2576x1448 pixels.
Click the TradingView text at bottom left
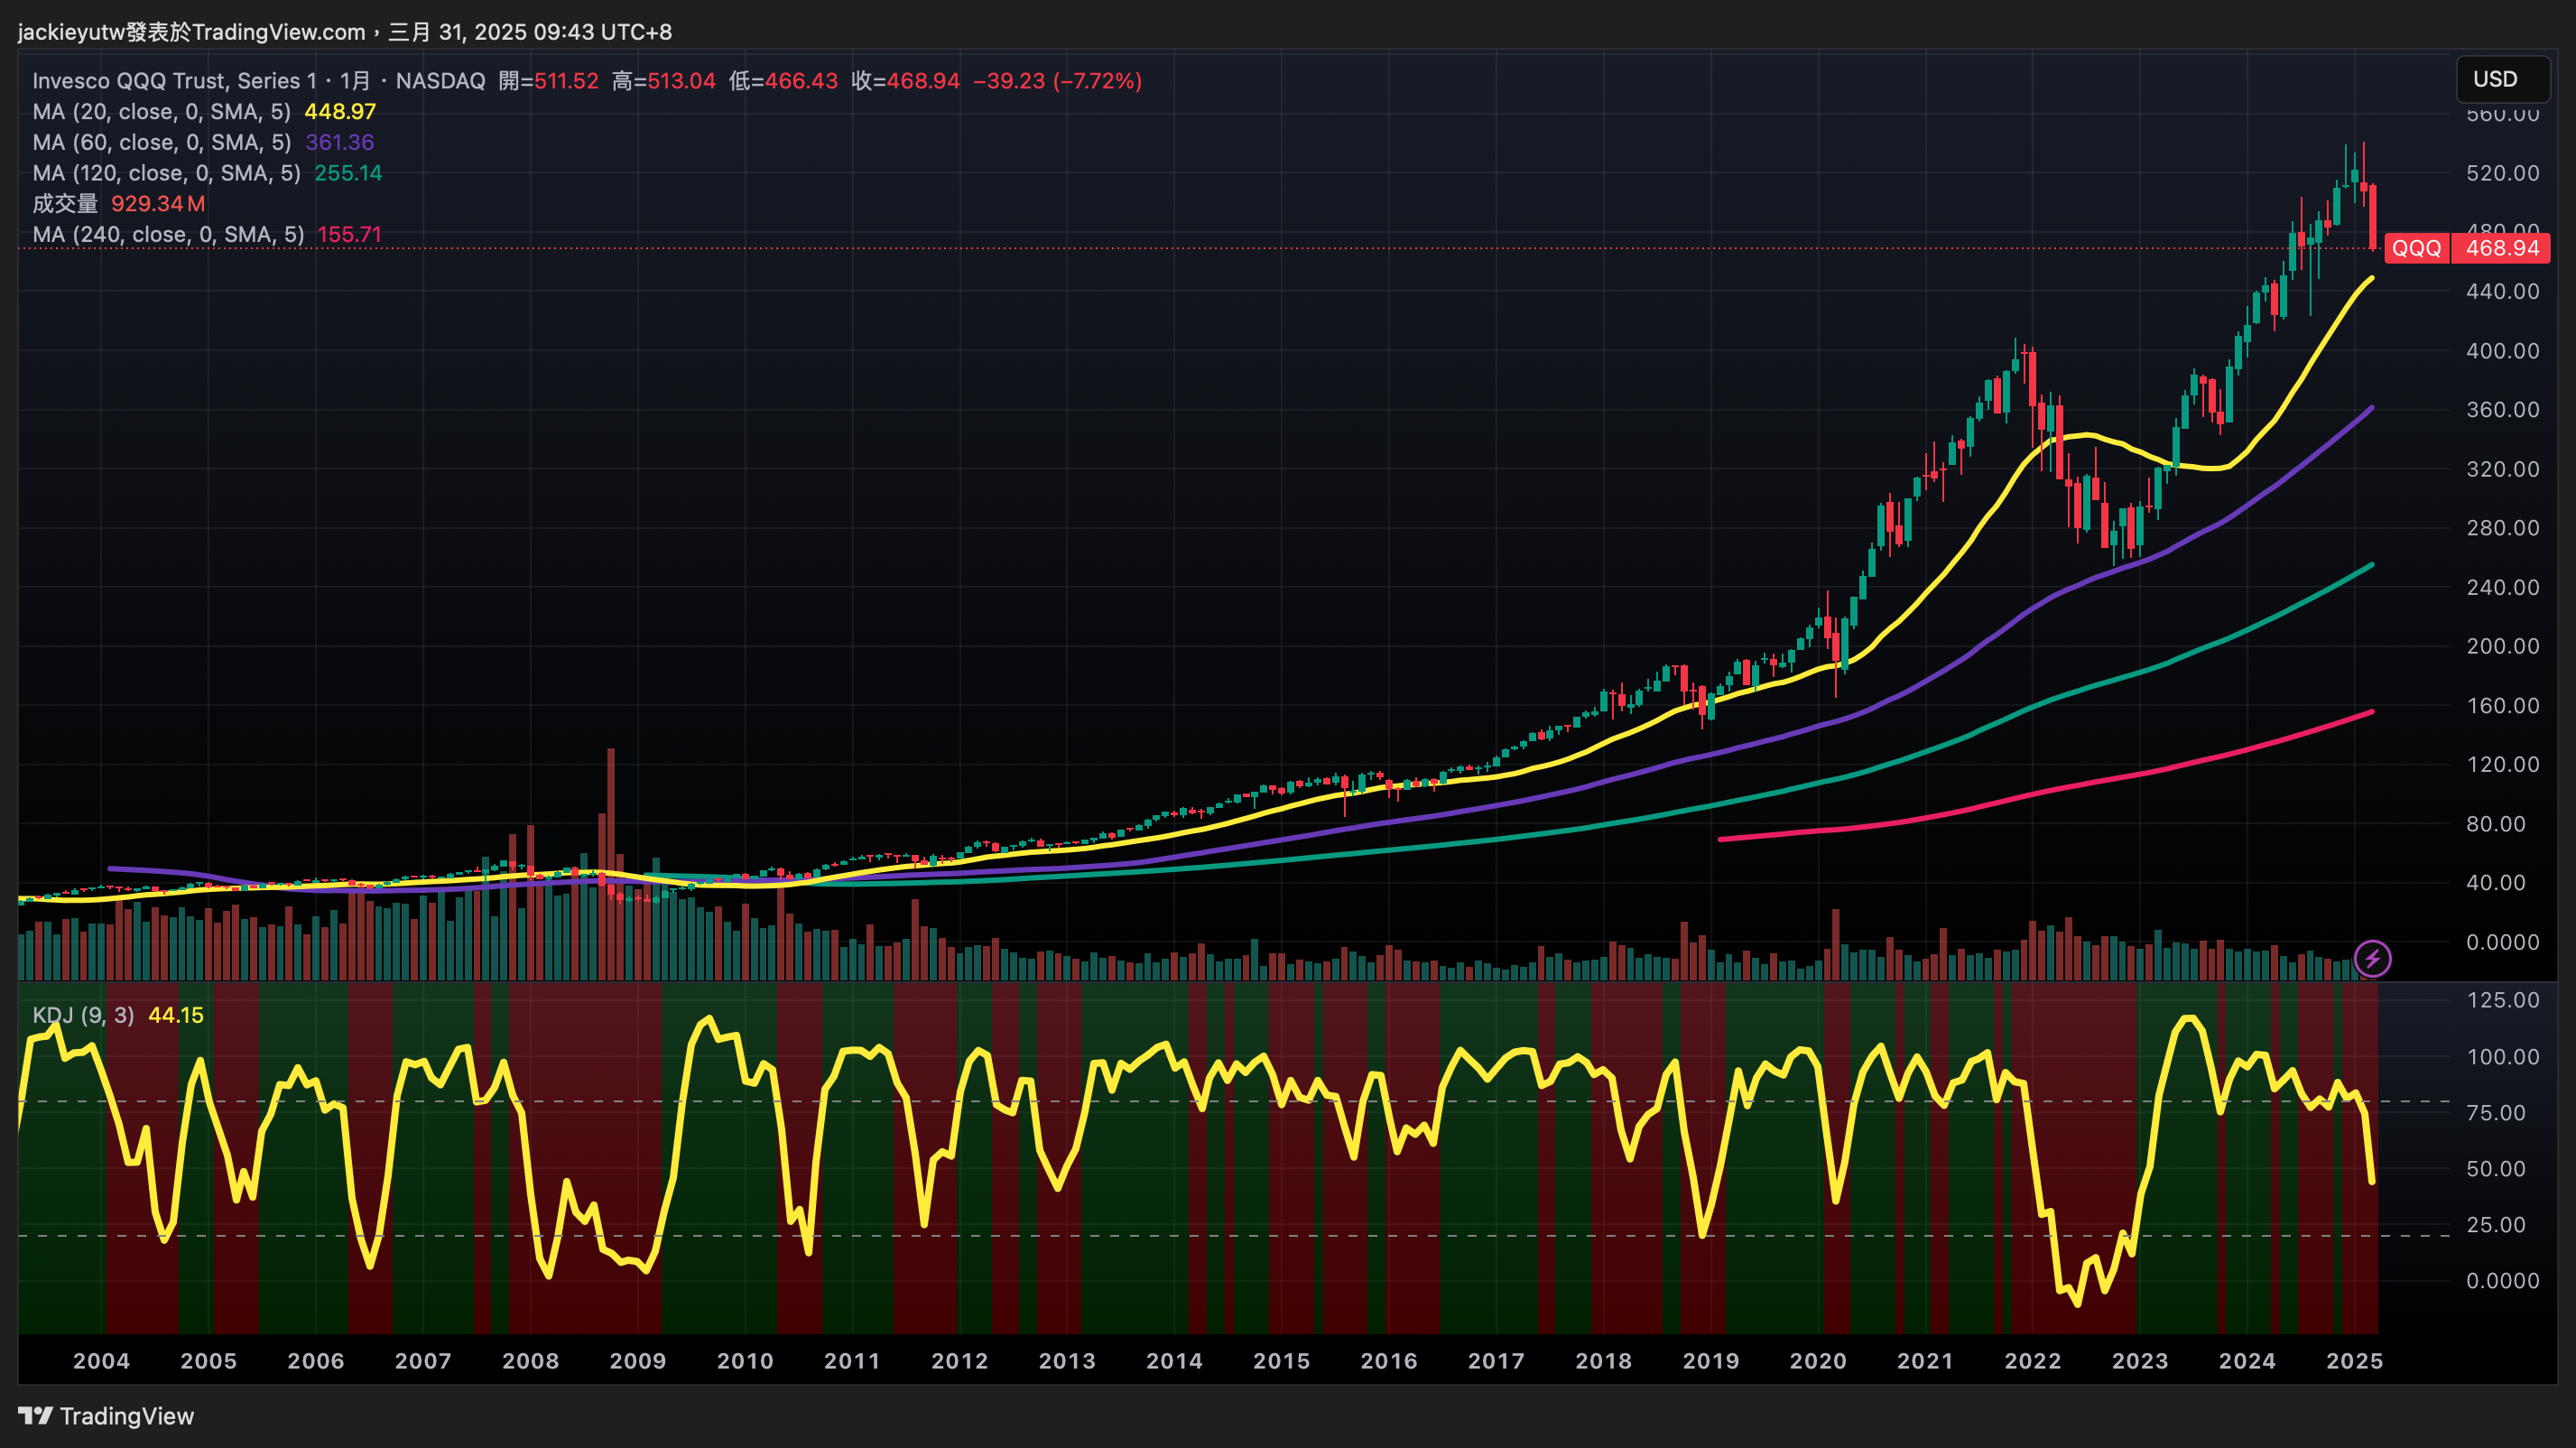126,1416
